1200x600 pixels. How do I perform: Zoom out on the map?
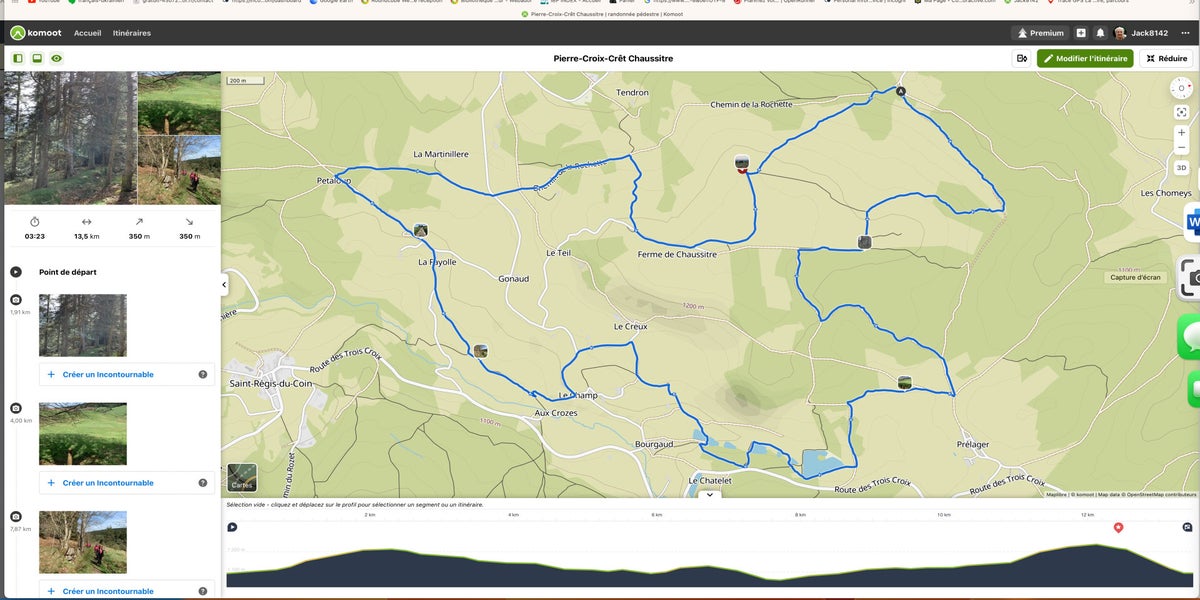1181,147
